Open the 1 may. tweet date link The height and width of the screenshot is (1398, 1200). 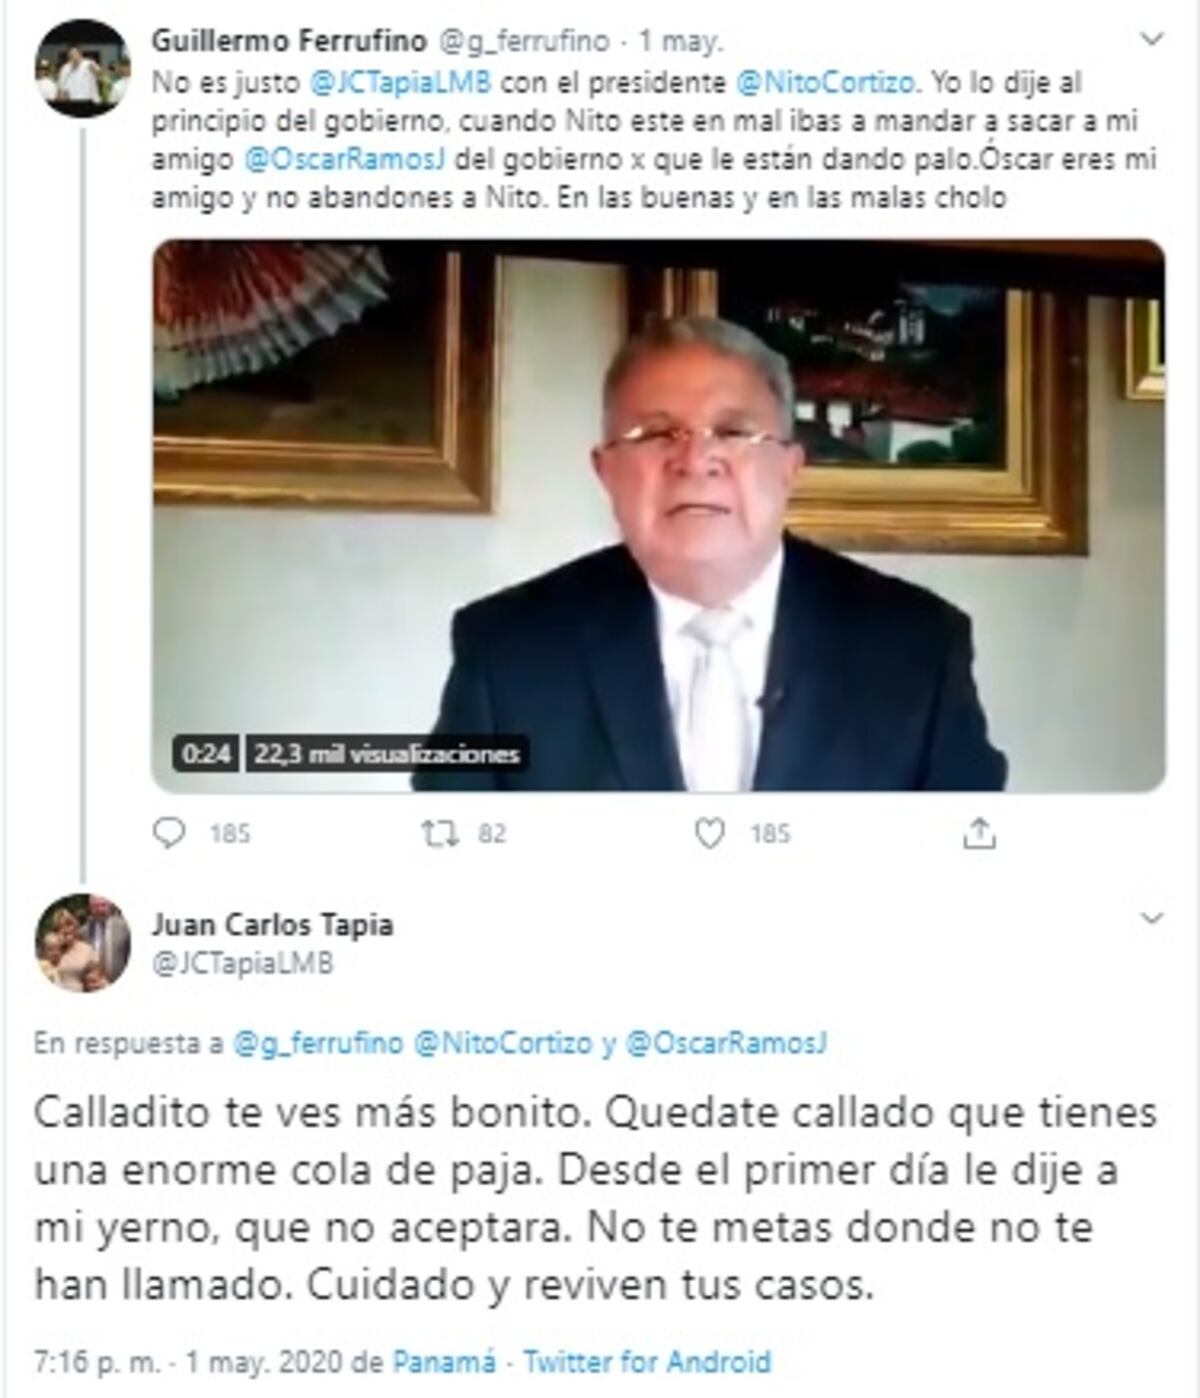click(x=681, y=41)
